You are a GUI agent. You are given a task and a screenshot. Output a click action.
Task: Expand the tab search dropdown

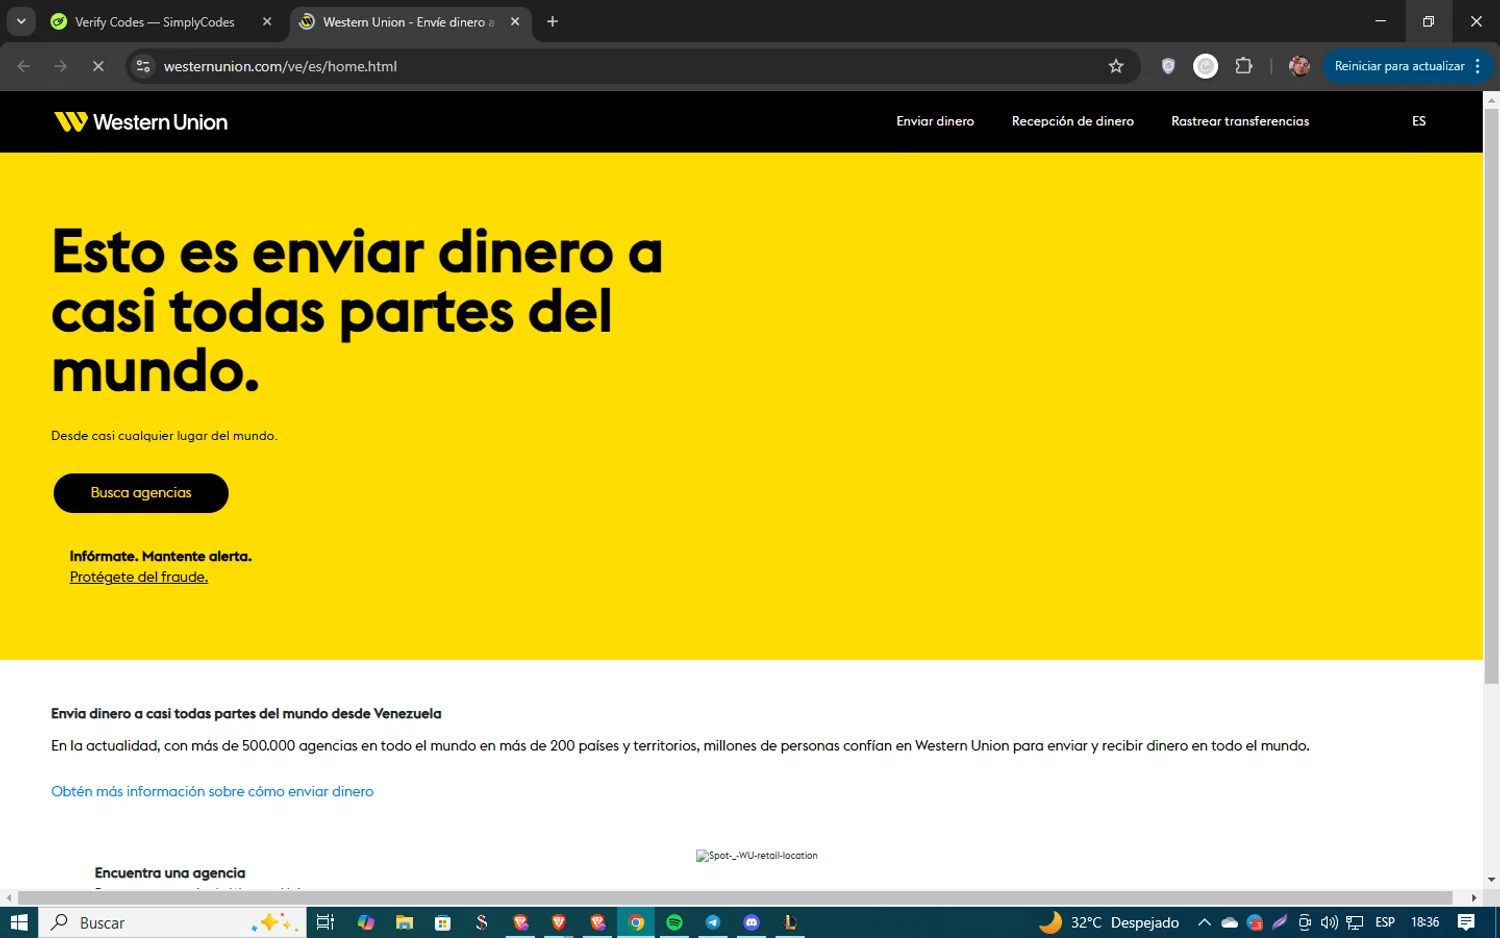[21, 21]
